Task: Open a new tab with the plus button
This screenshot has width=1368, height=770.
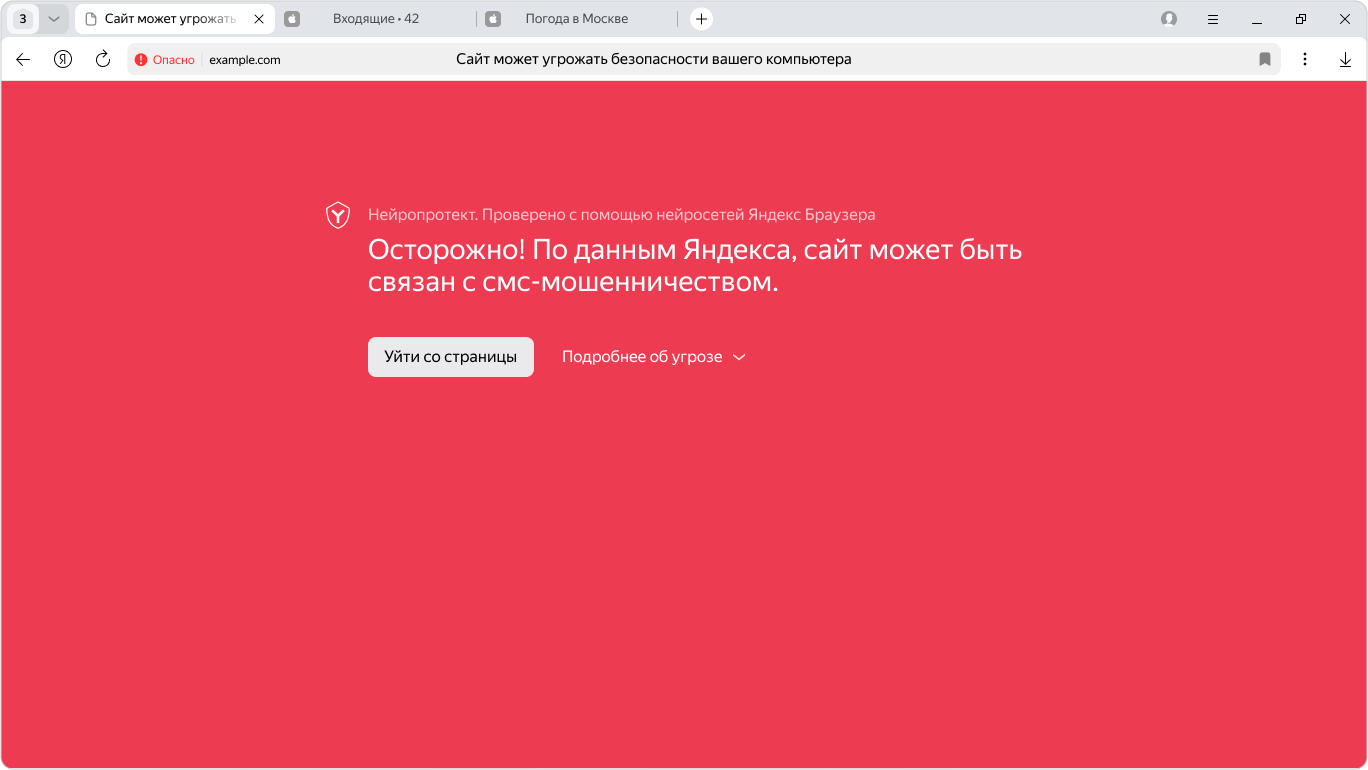Action: pos(701,19)
